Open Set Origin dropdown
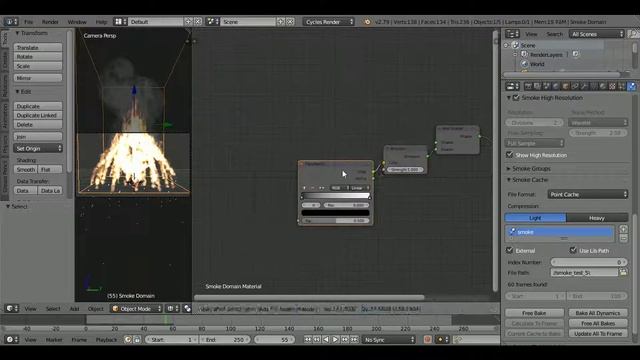This screenshot has width=640, height=360. coord(38,148)
